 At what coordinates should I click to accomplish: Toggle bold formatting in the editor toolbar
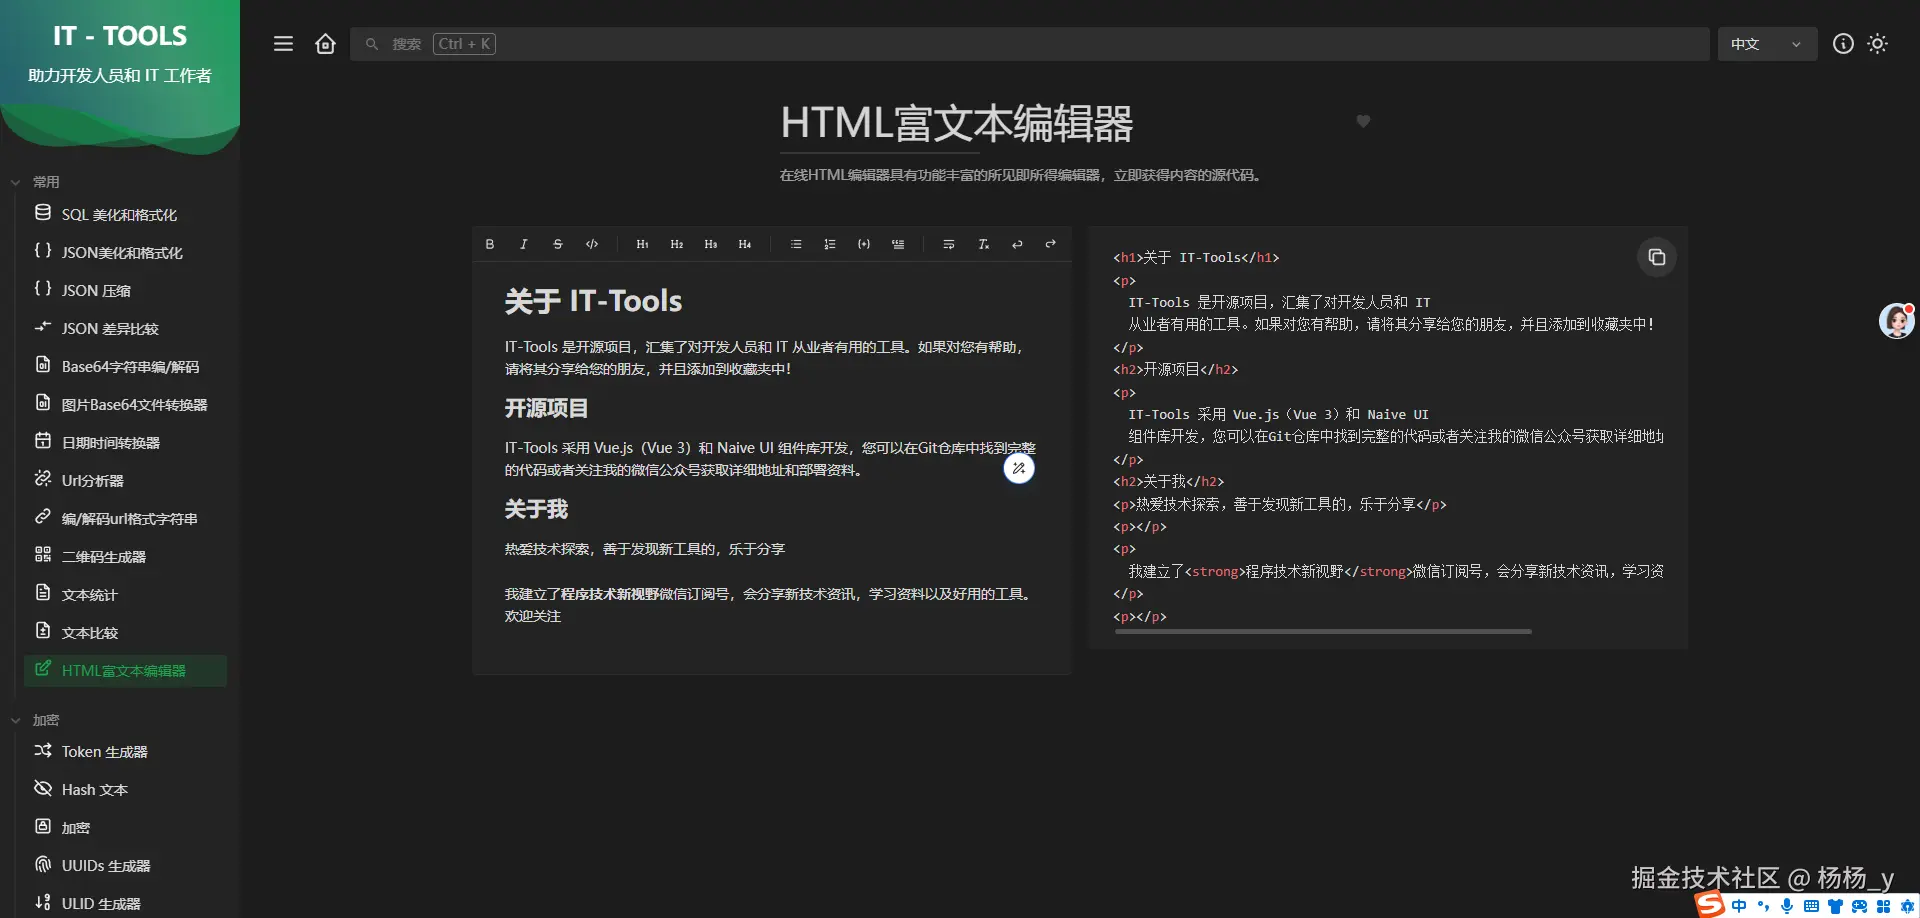tap(490, 244)
